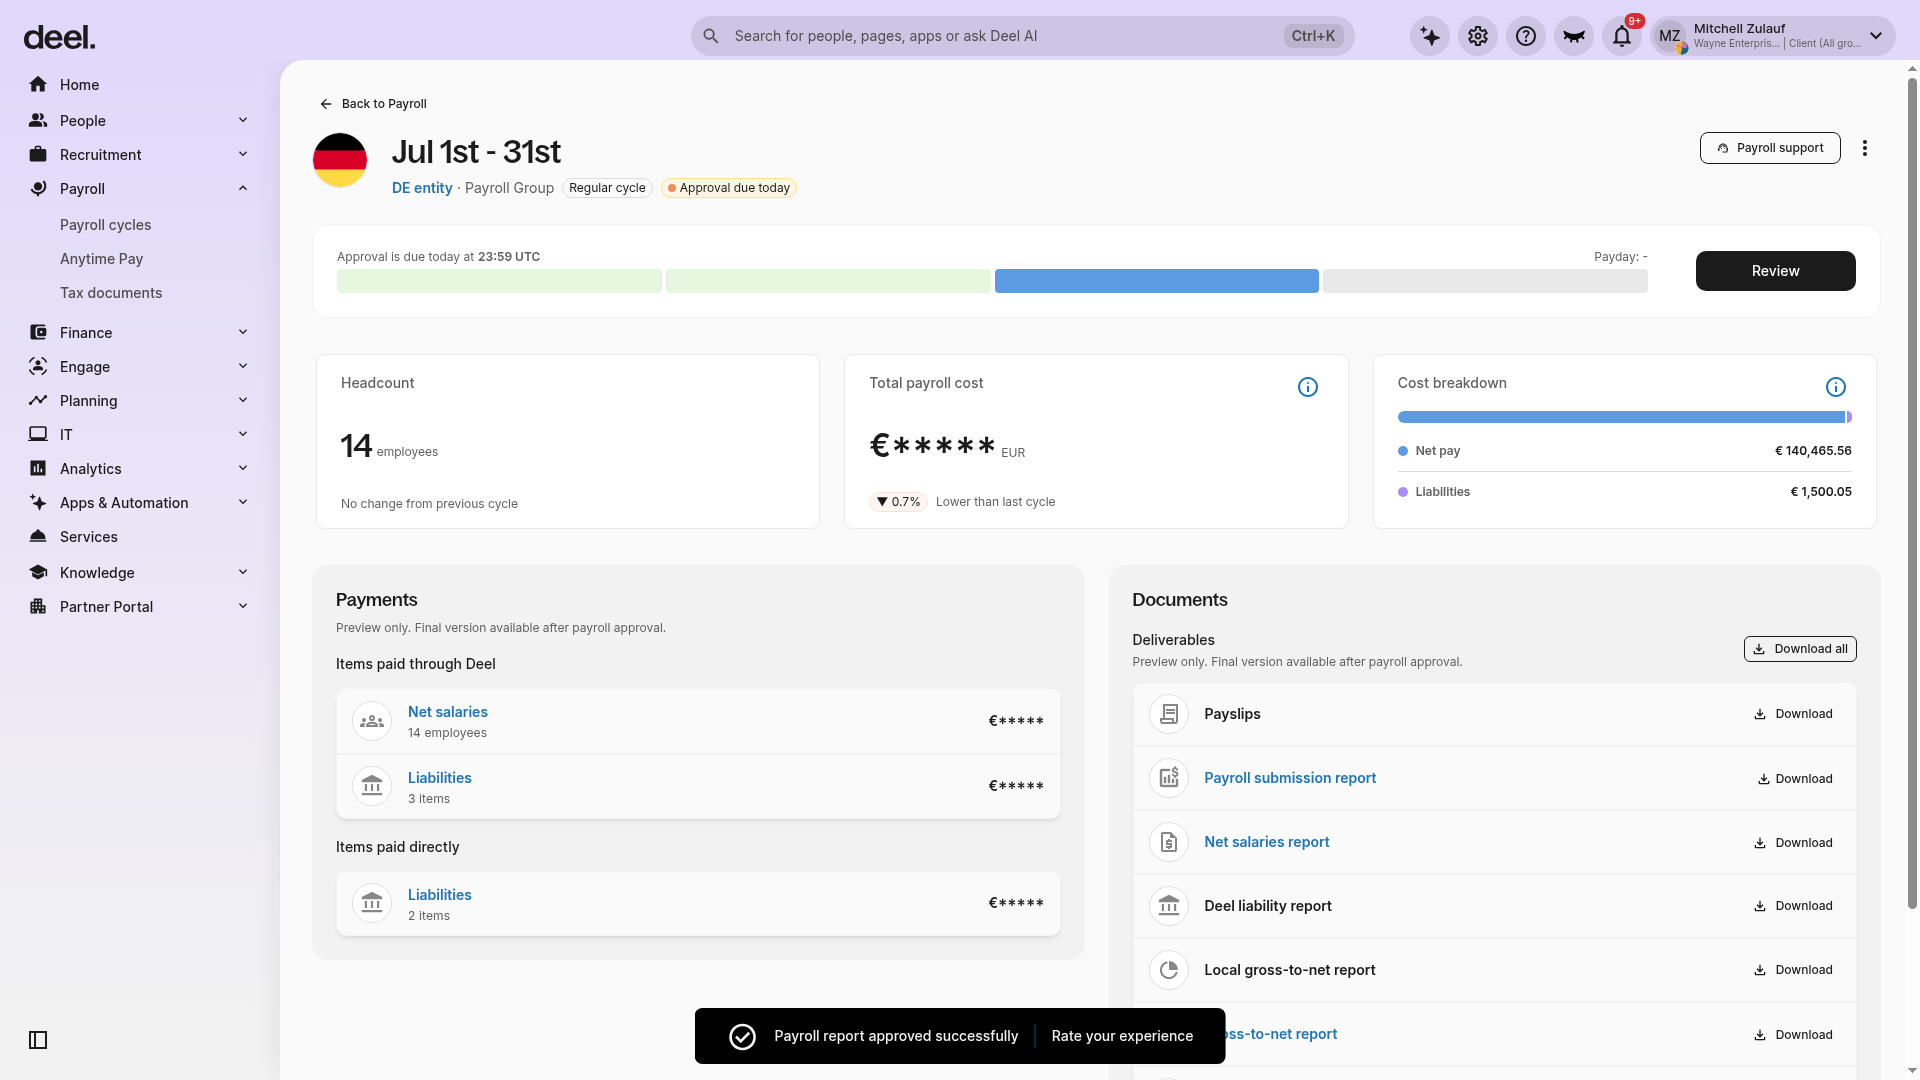Download Local gross-to-net report
The height and width of the screenshot is (1080, 1920).
(x=1793, y=970)
